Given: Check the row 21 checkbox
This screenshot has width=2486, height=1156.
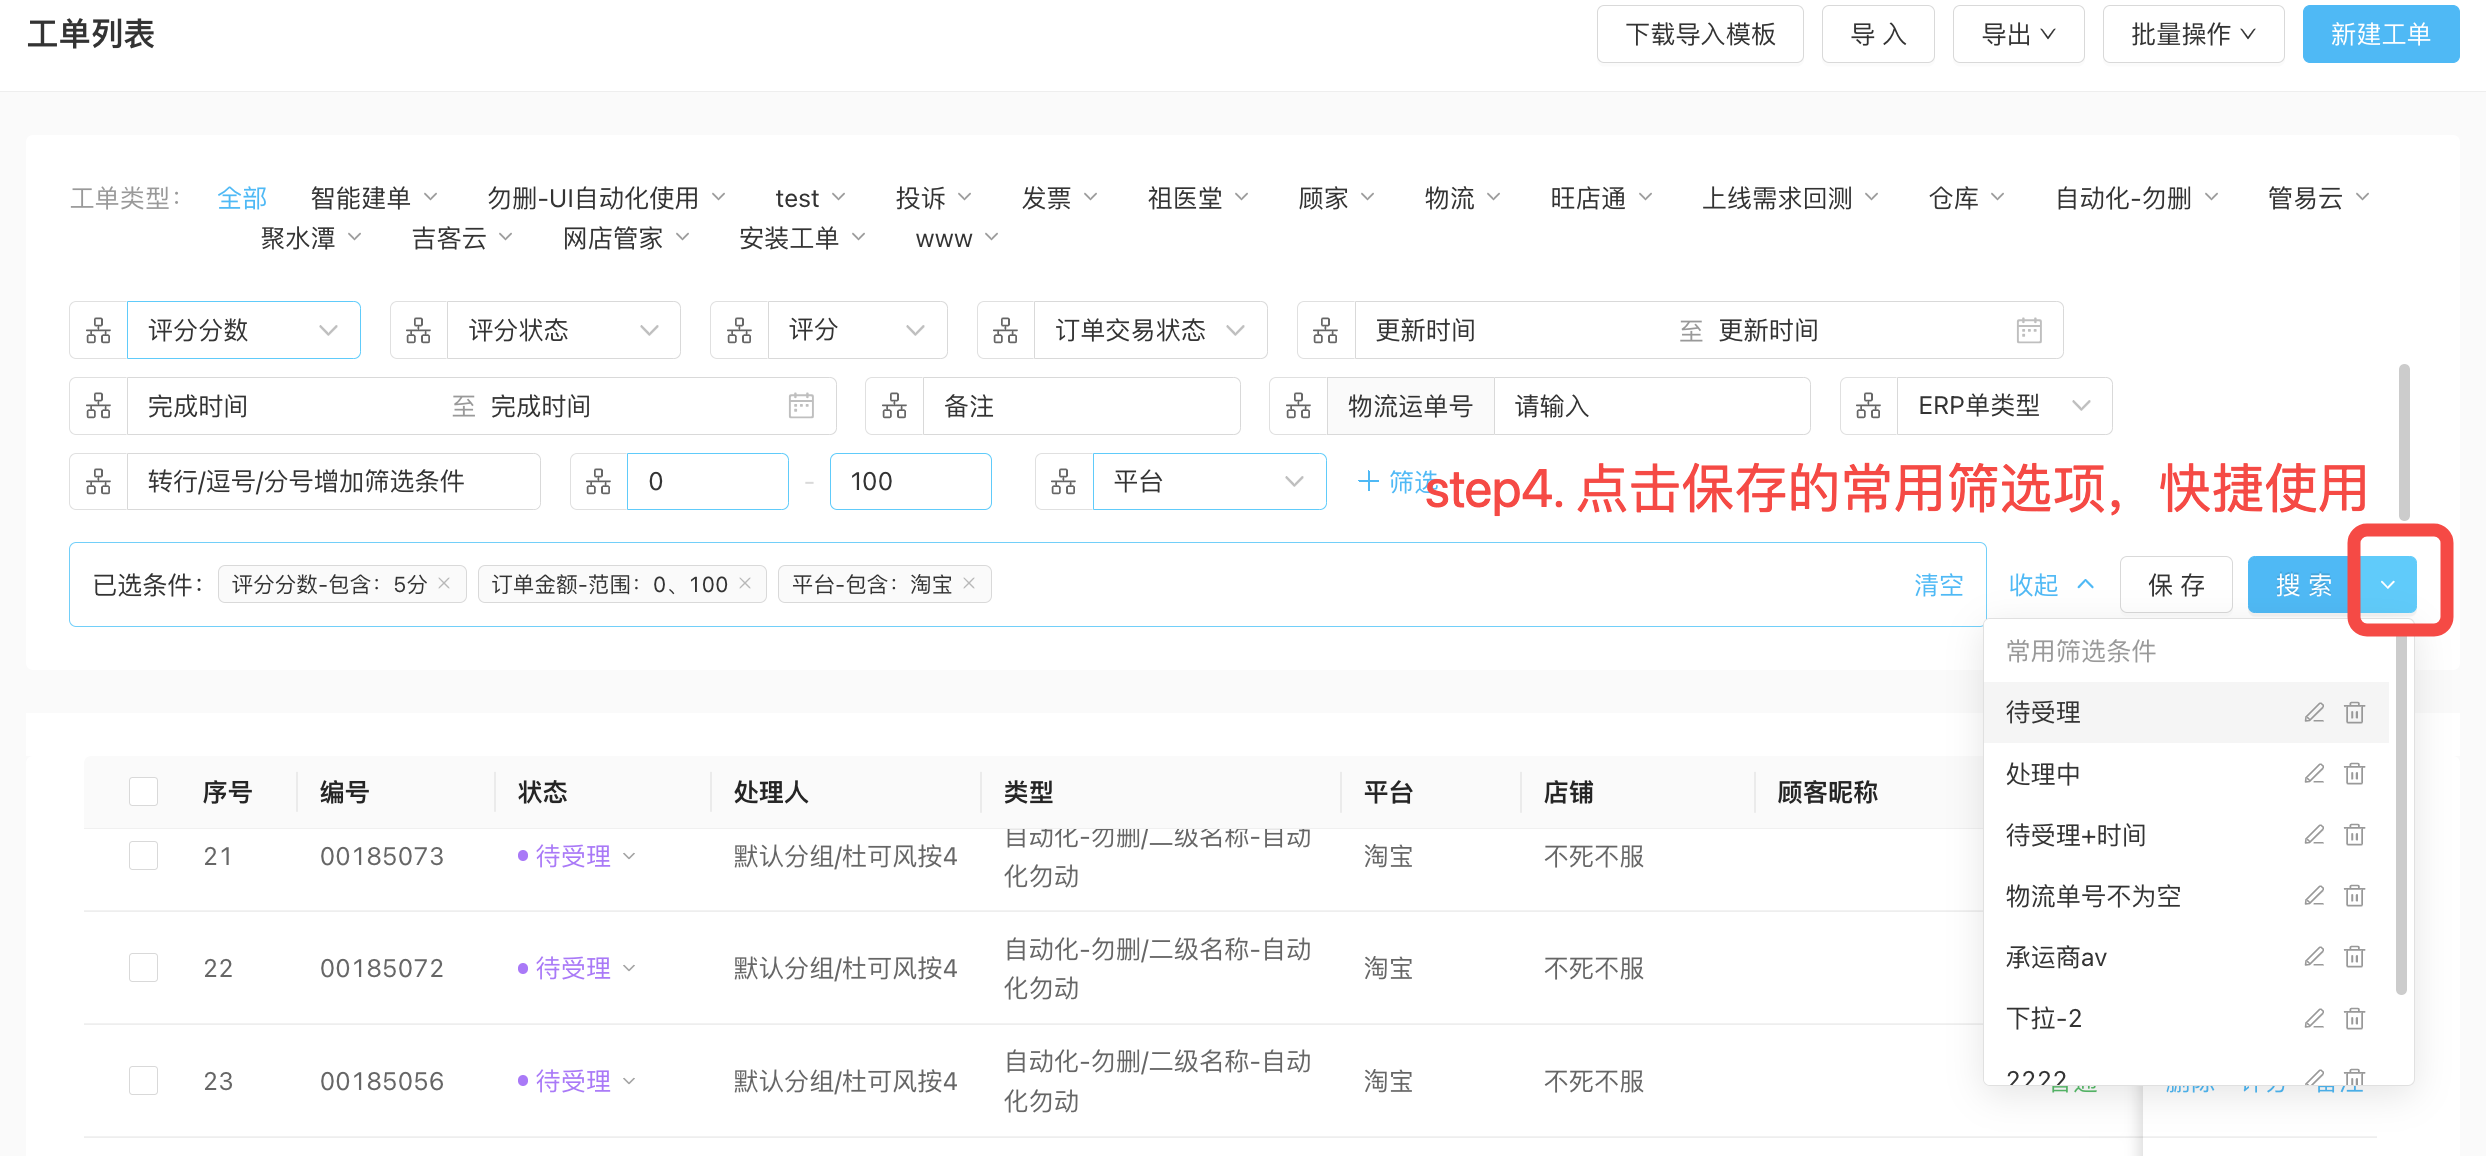Looking at the screenshot, I should click(x=144, y=856).
